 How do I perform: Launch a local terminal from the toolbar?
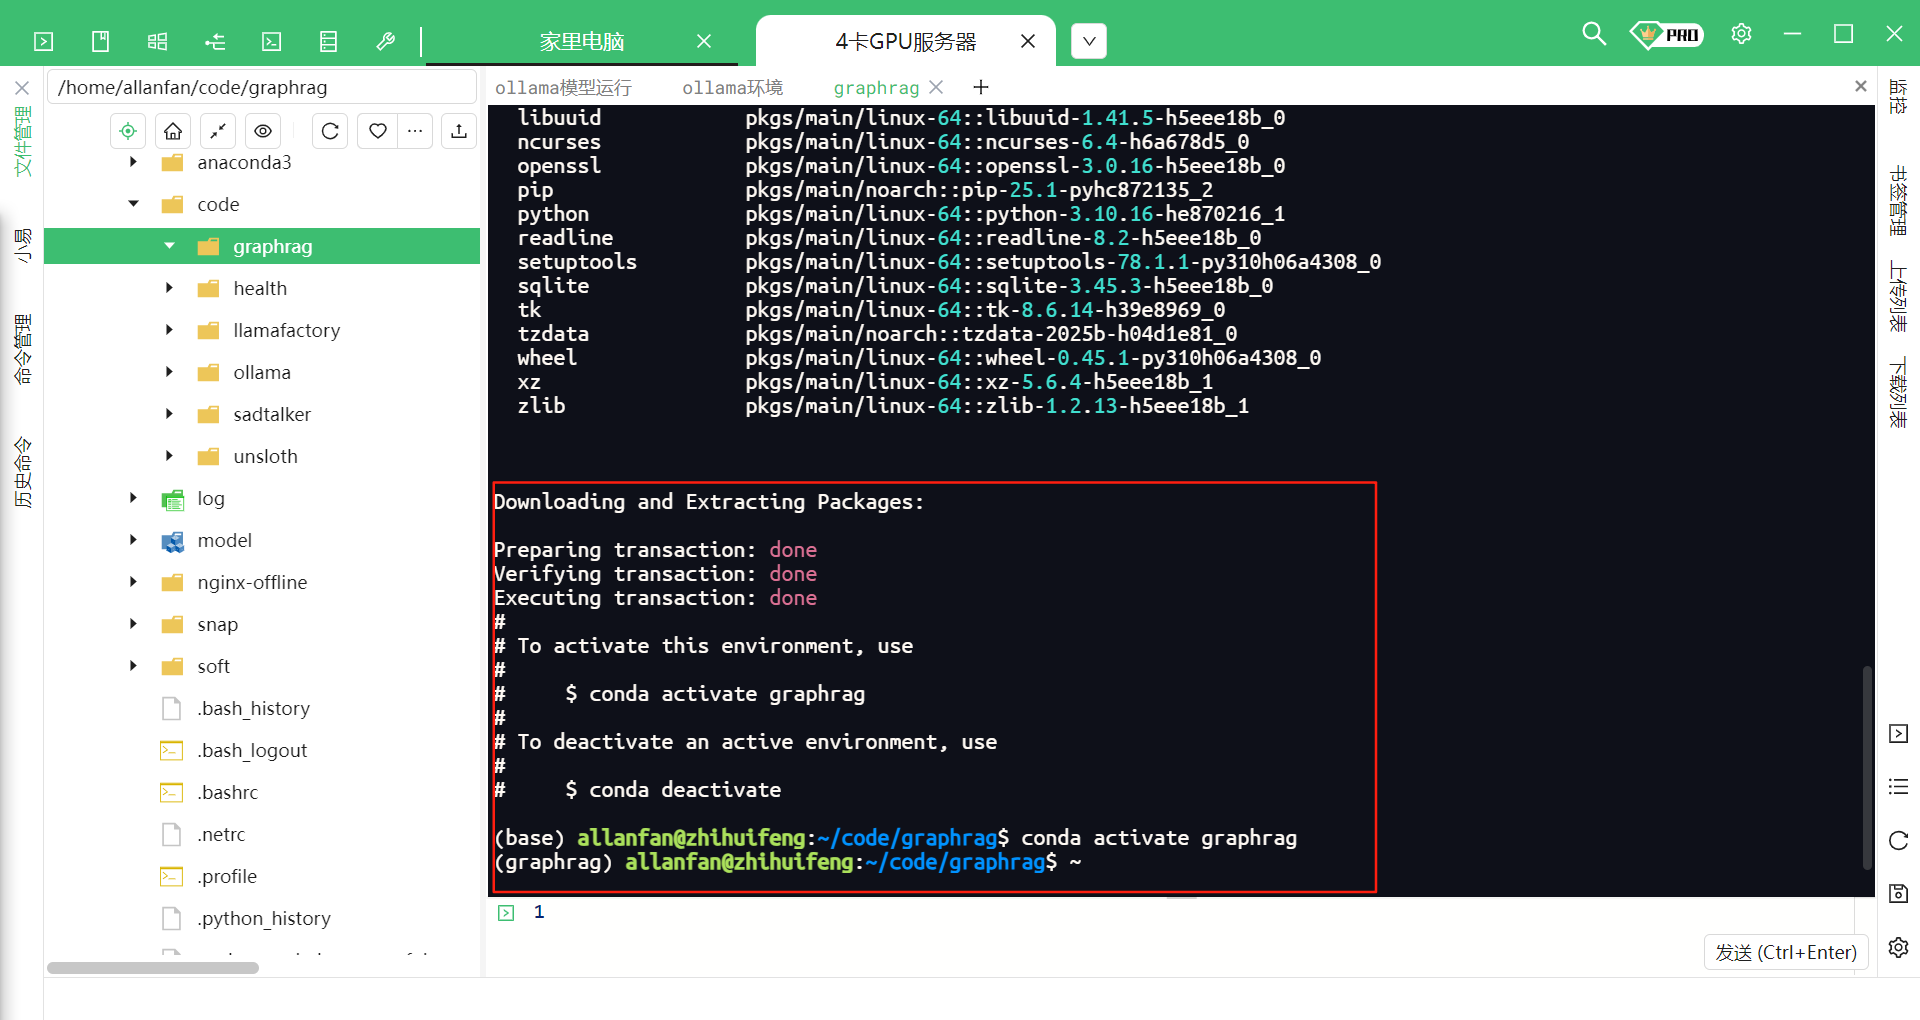(x=270, y=41)
